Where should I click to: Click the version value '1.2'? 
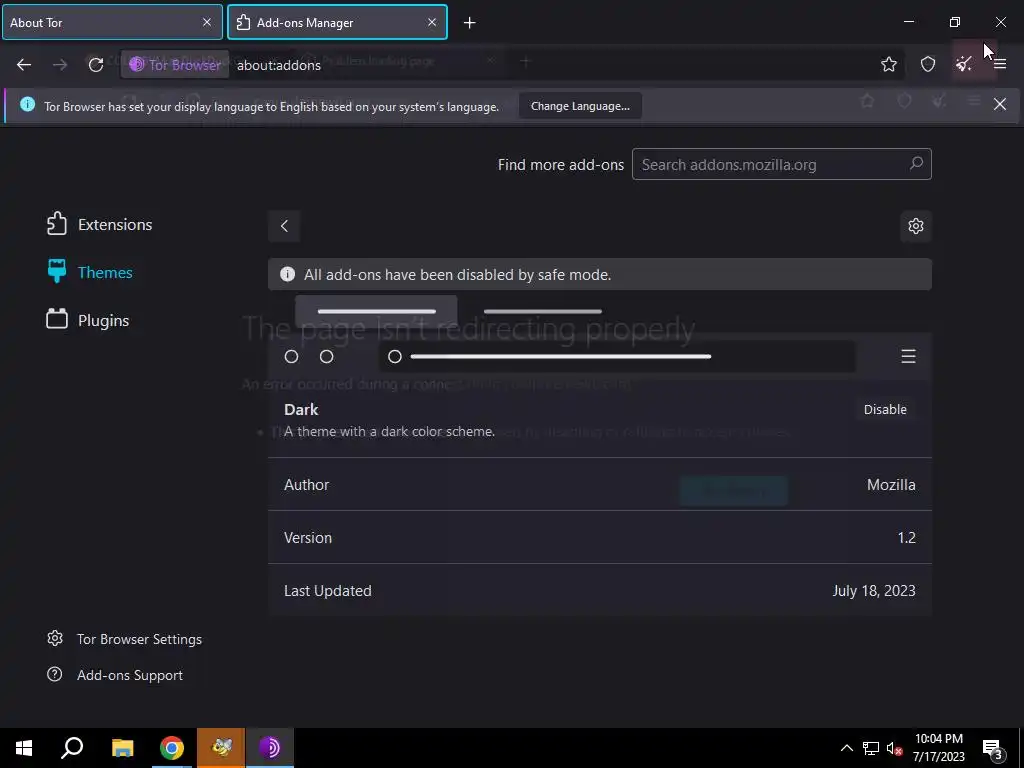click(x=906, y=537)
